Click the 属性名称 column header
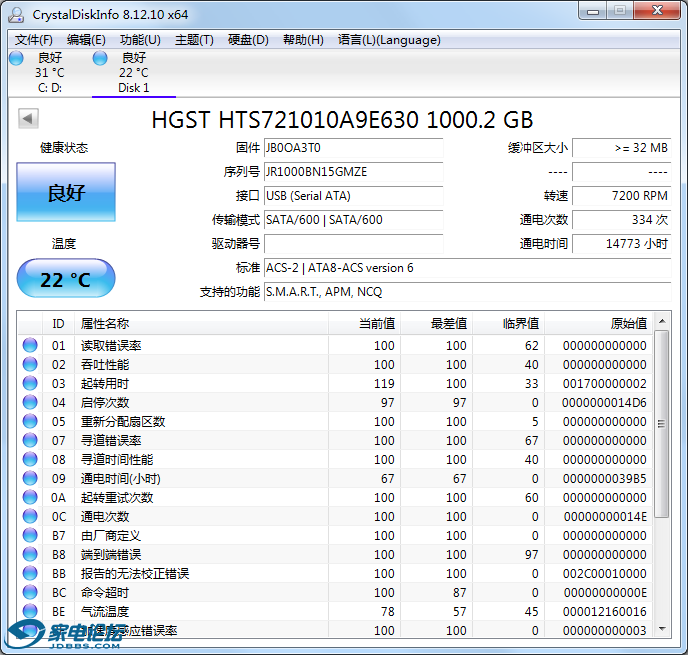 201,324
